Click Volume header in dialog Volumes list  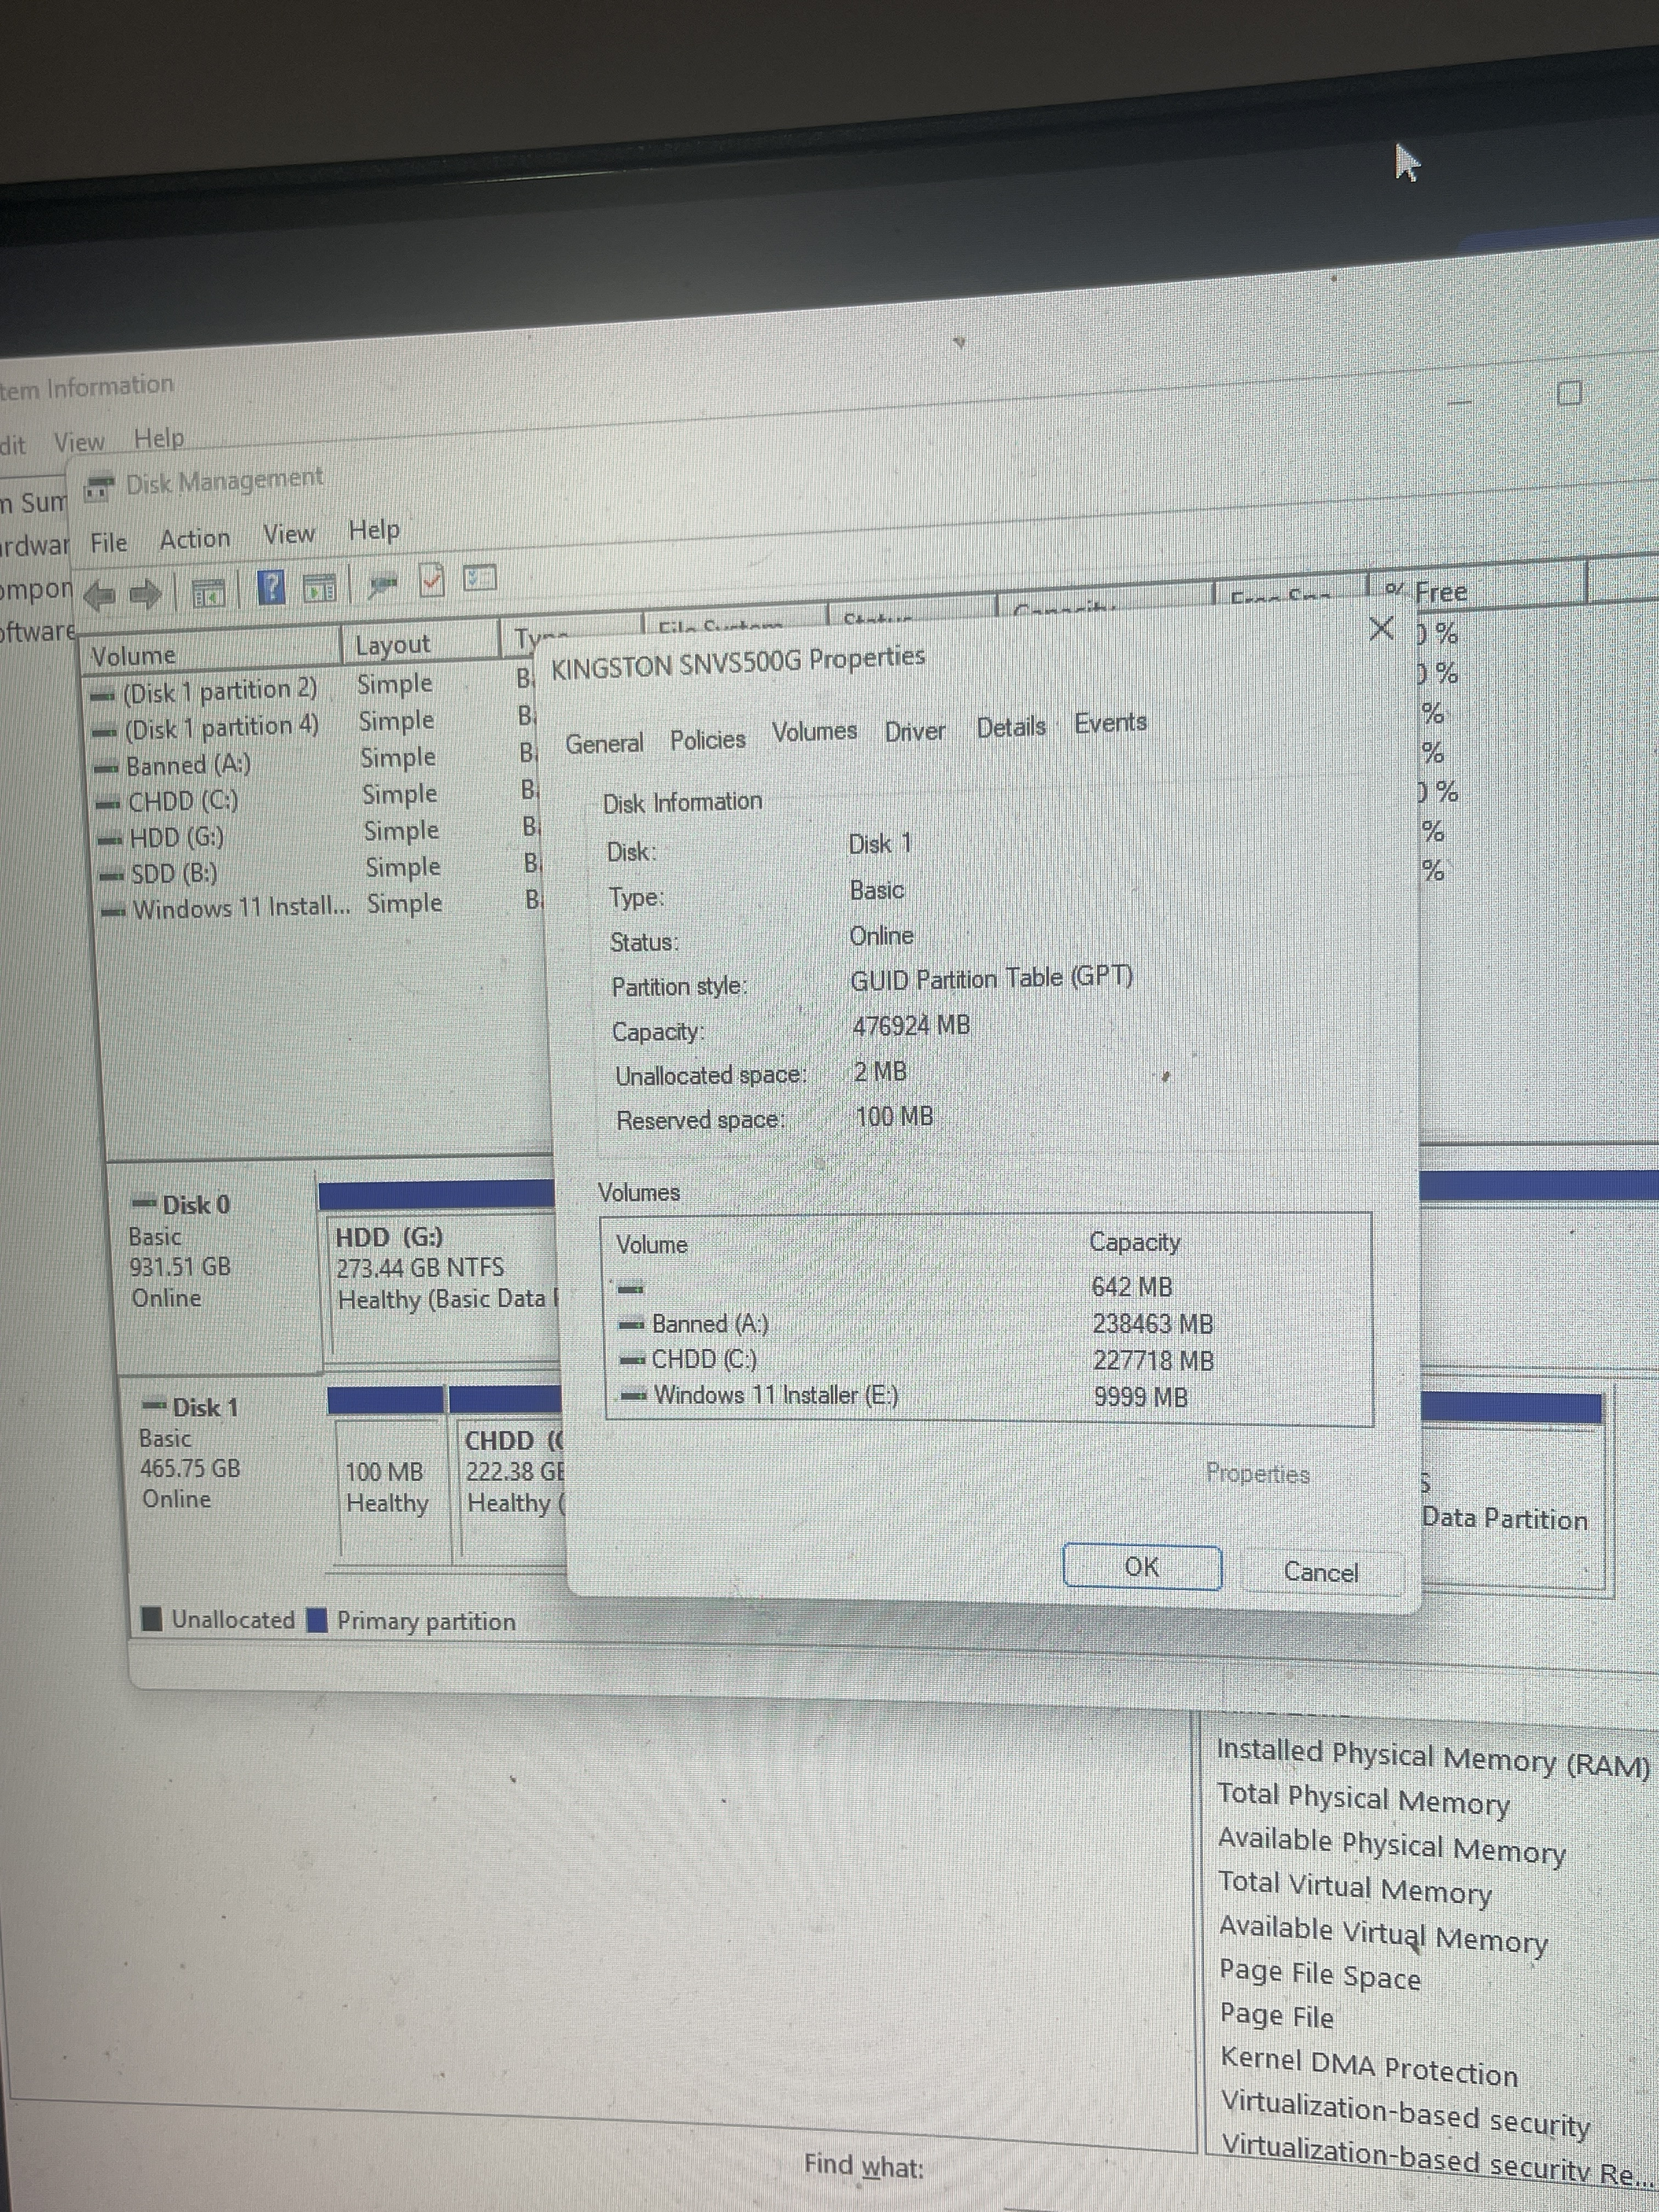652,1245
